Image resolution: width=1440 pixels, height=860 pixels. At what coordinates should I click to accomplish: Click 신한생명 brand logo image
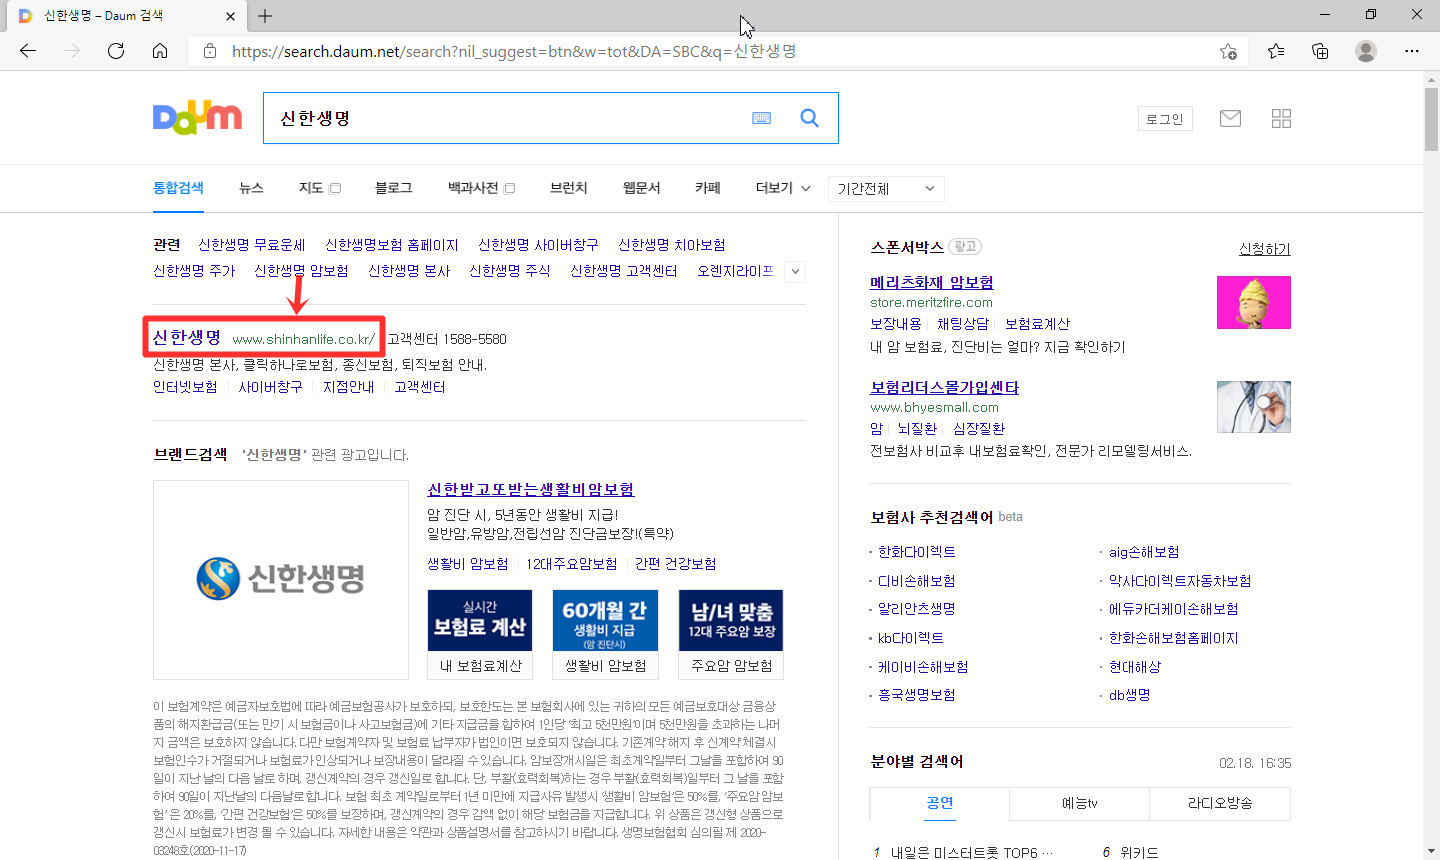pos(281,579)
